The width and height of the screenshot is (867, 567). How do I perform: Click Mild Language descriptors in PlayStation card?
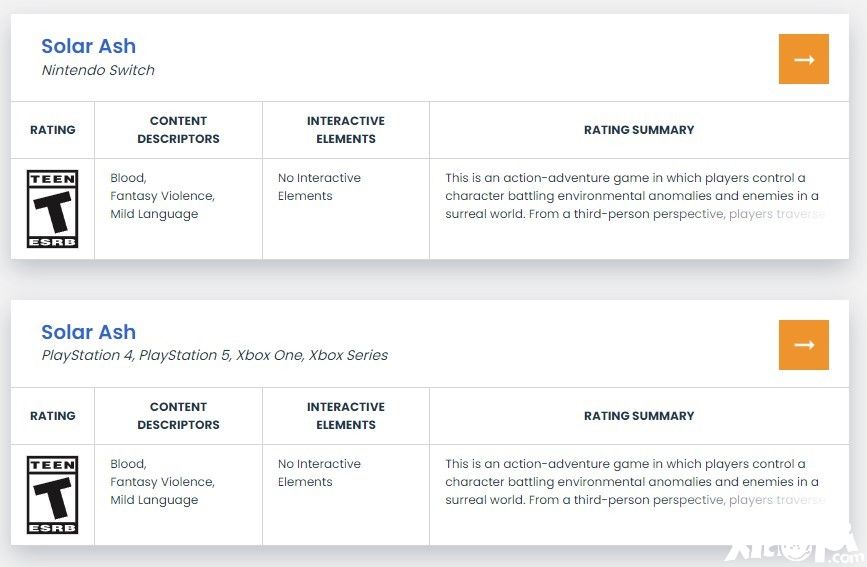[x=154, y=500]
